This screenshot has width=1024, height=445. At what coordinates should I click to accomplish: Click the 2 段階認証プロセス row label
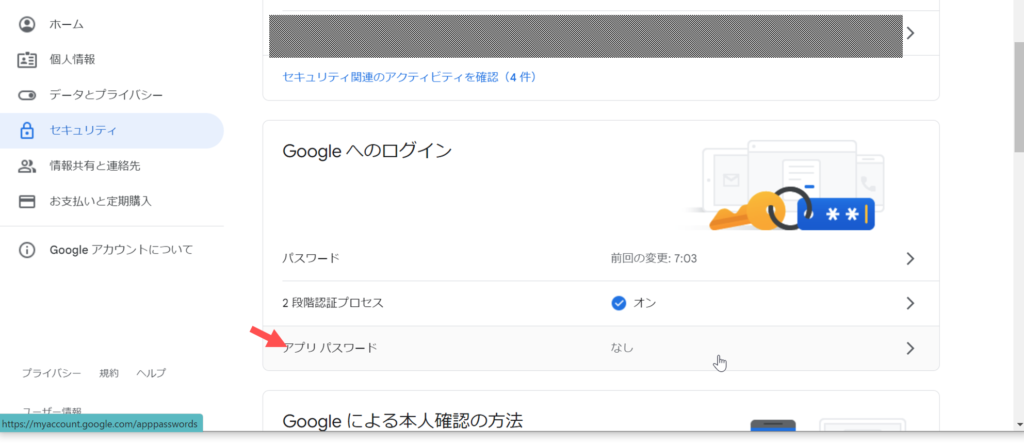coord(332,303)
